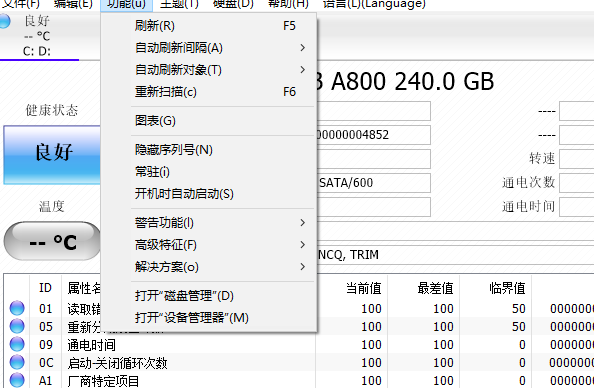Toggle the 常驻(i) option
The width and height of the screenshot is (594, 388).
click(209, 172)
